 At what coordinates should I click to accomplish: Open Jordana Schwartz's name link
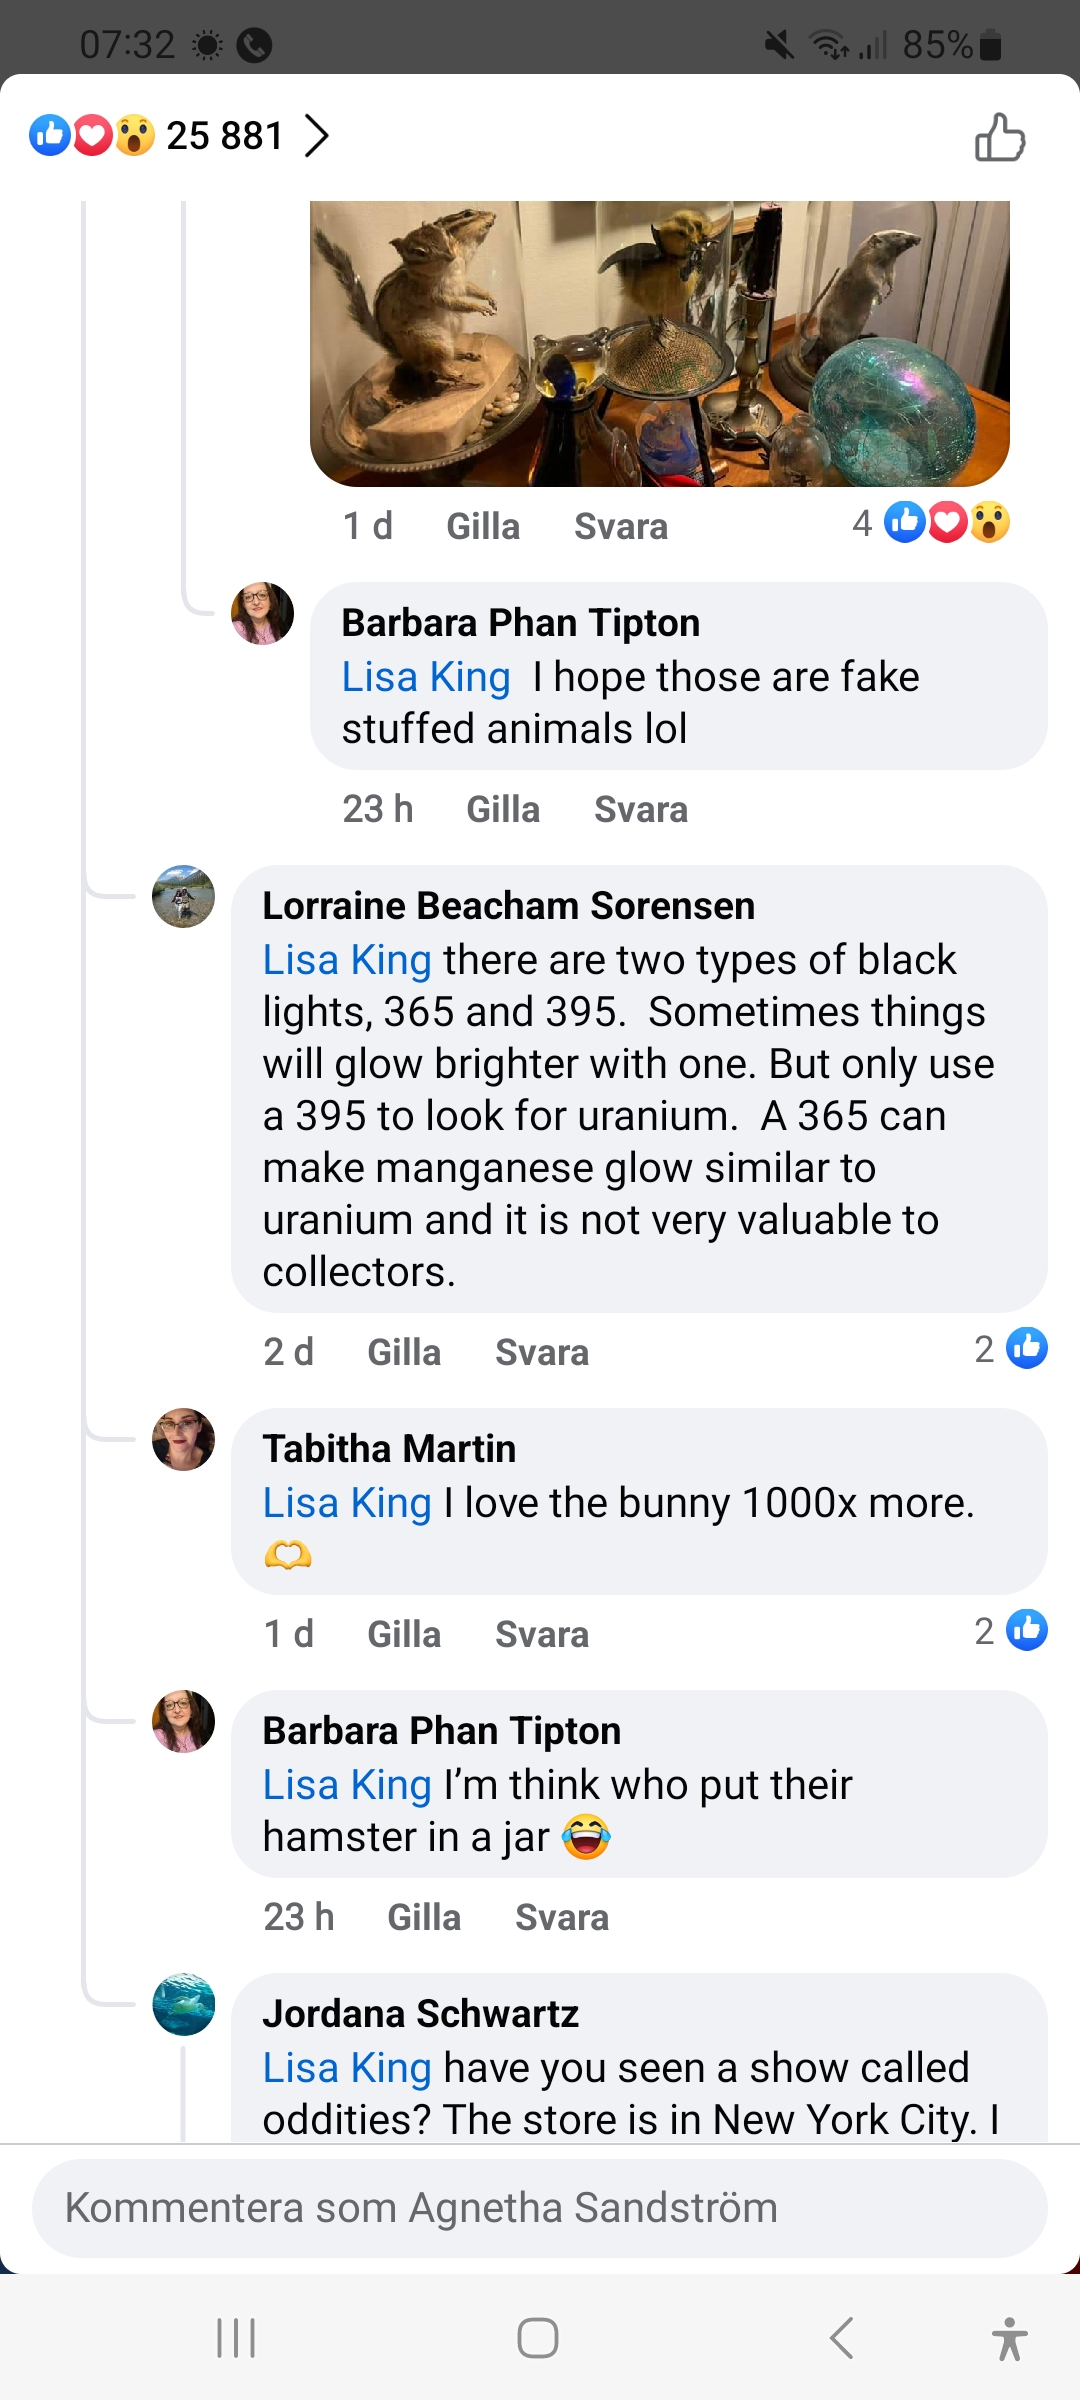(x=420, y=2013)
